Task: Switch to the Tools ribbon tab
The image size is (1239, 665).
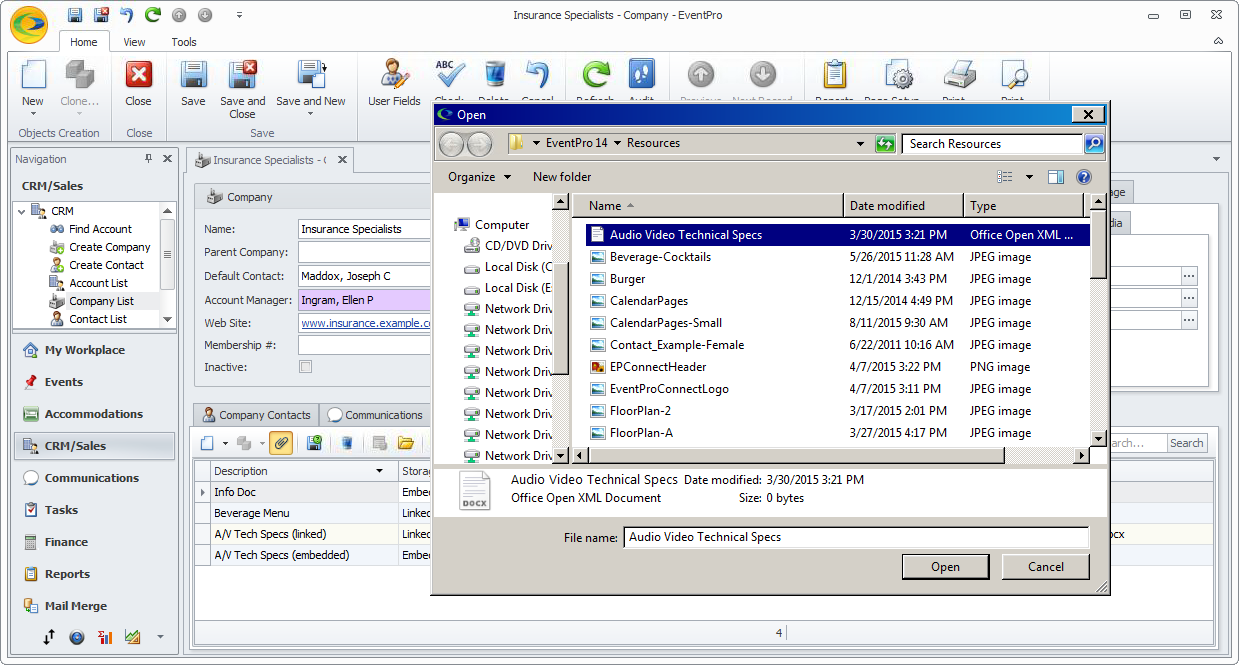Action: point(184,42)
